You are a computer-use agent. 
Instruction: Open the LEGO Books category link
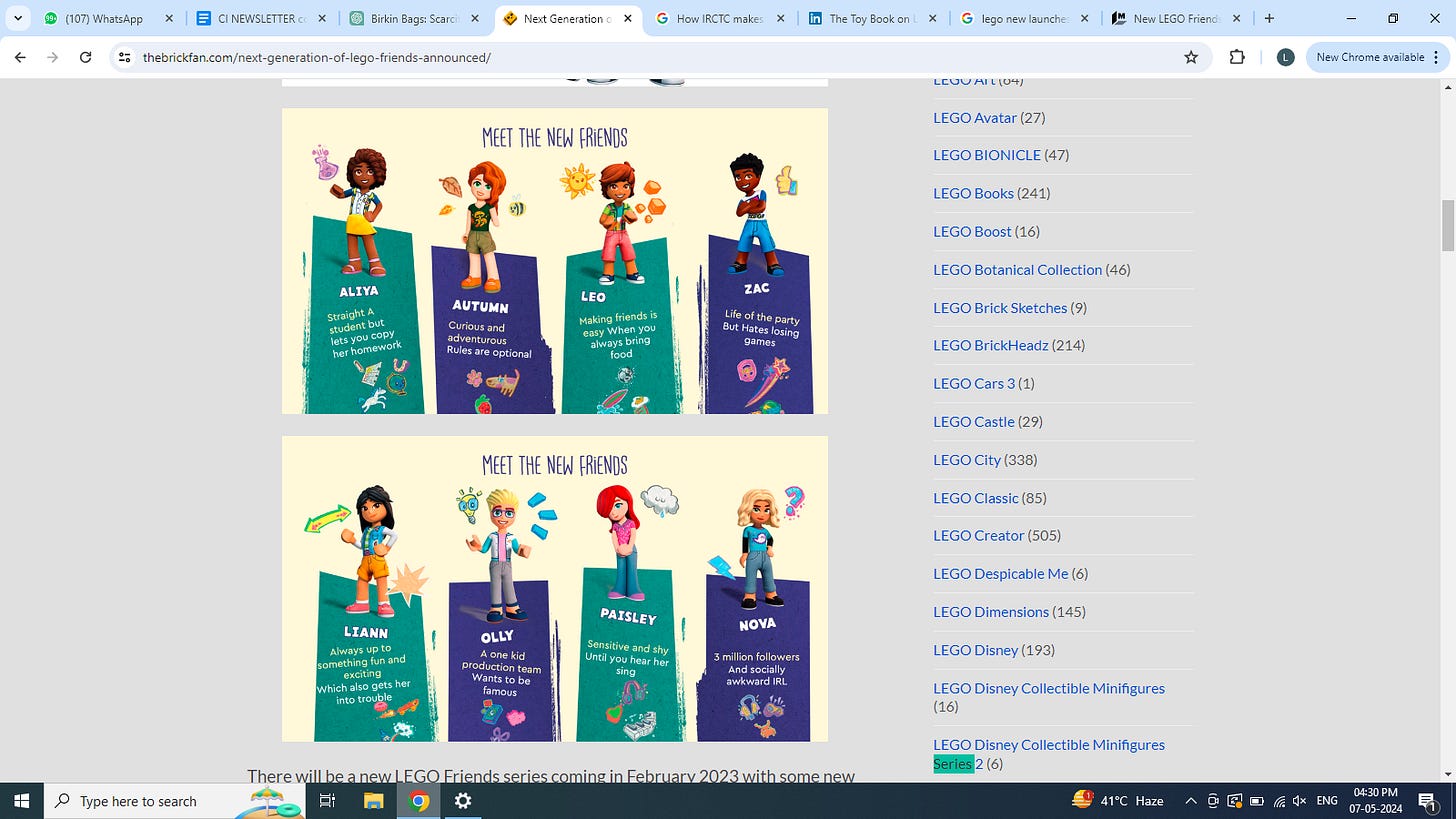(x=973, y=193)
